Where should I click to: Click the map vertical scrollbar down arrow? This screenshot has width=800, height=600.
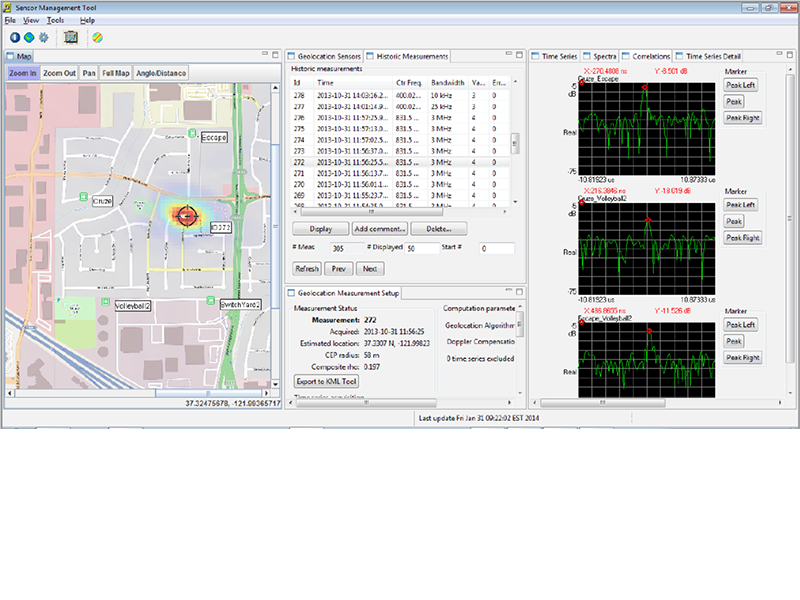[276, 384]
